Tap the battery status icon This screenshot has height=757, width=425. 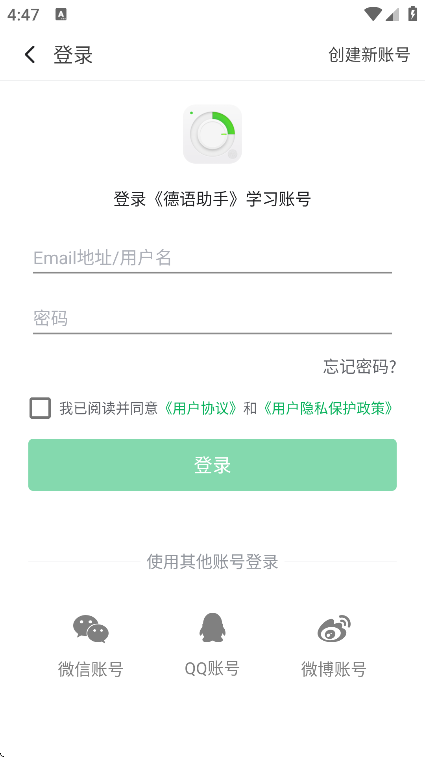pos(412,14)
